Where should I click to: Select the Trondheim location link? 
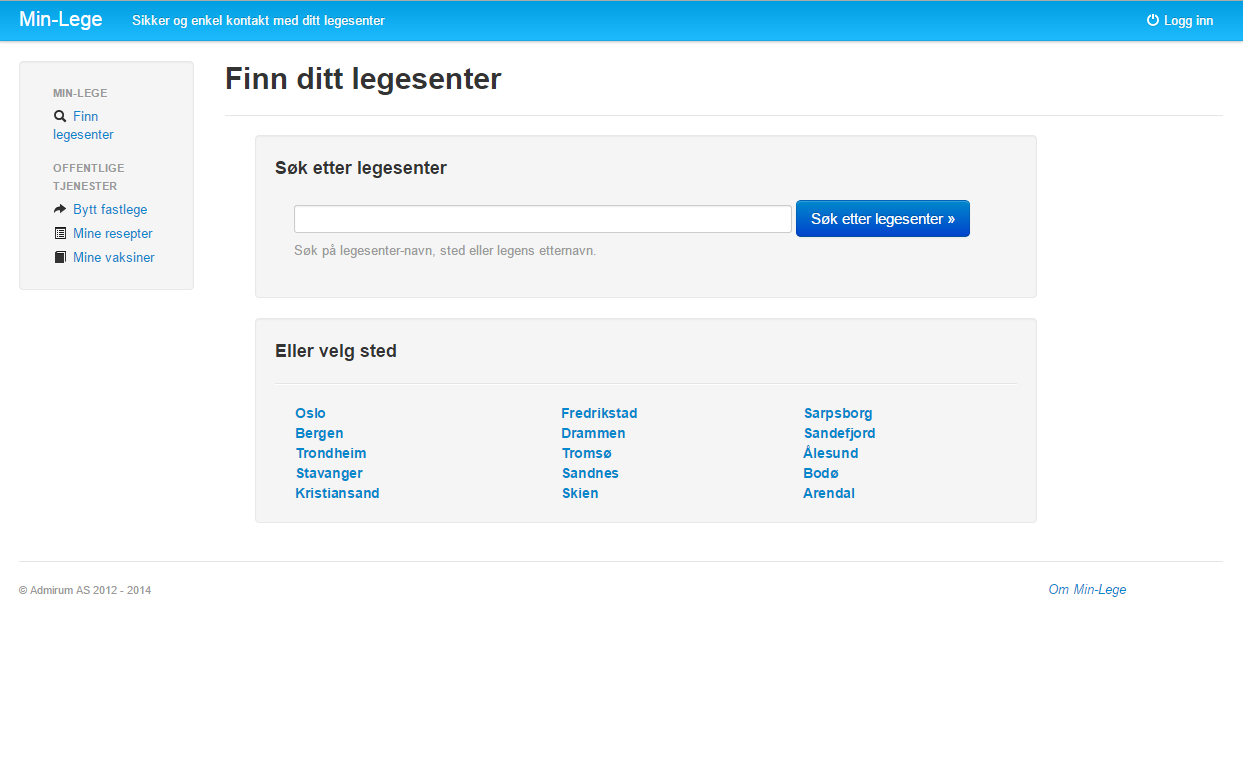(x=331, y=453)
